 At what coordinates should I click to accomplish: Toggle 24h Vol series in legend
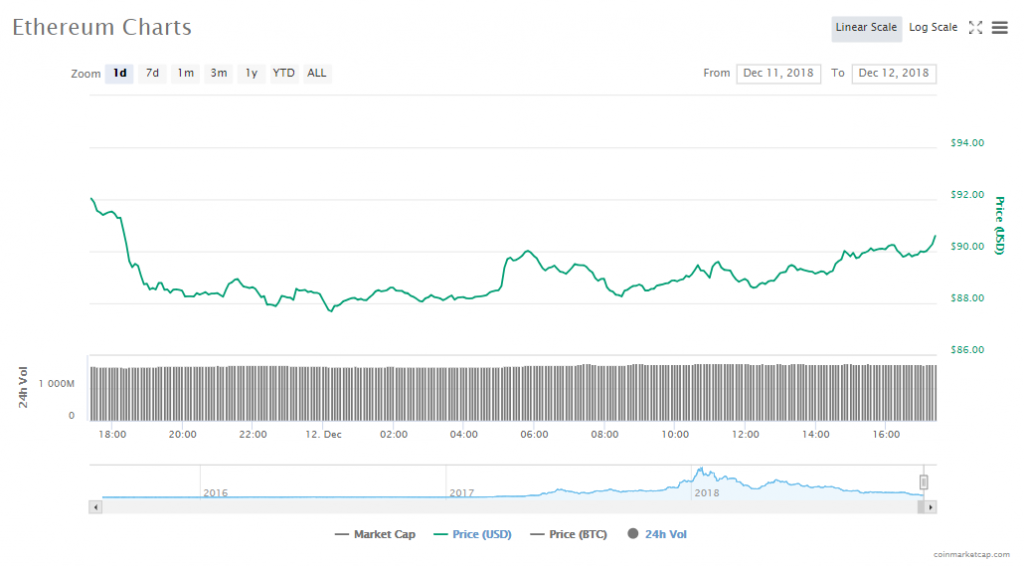point(657,535)
